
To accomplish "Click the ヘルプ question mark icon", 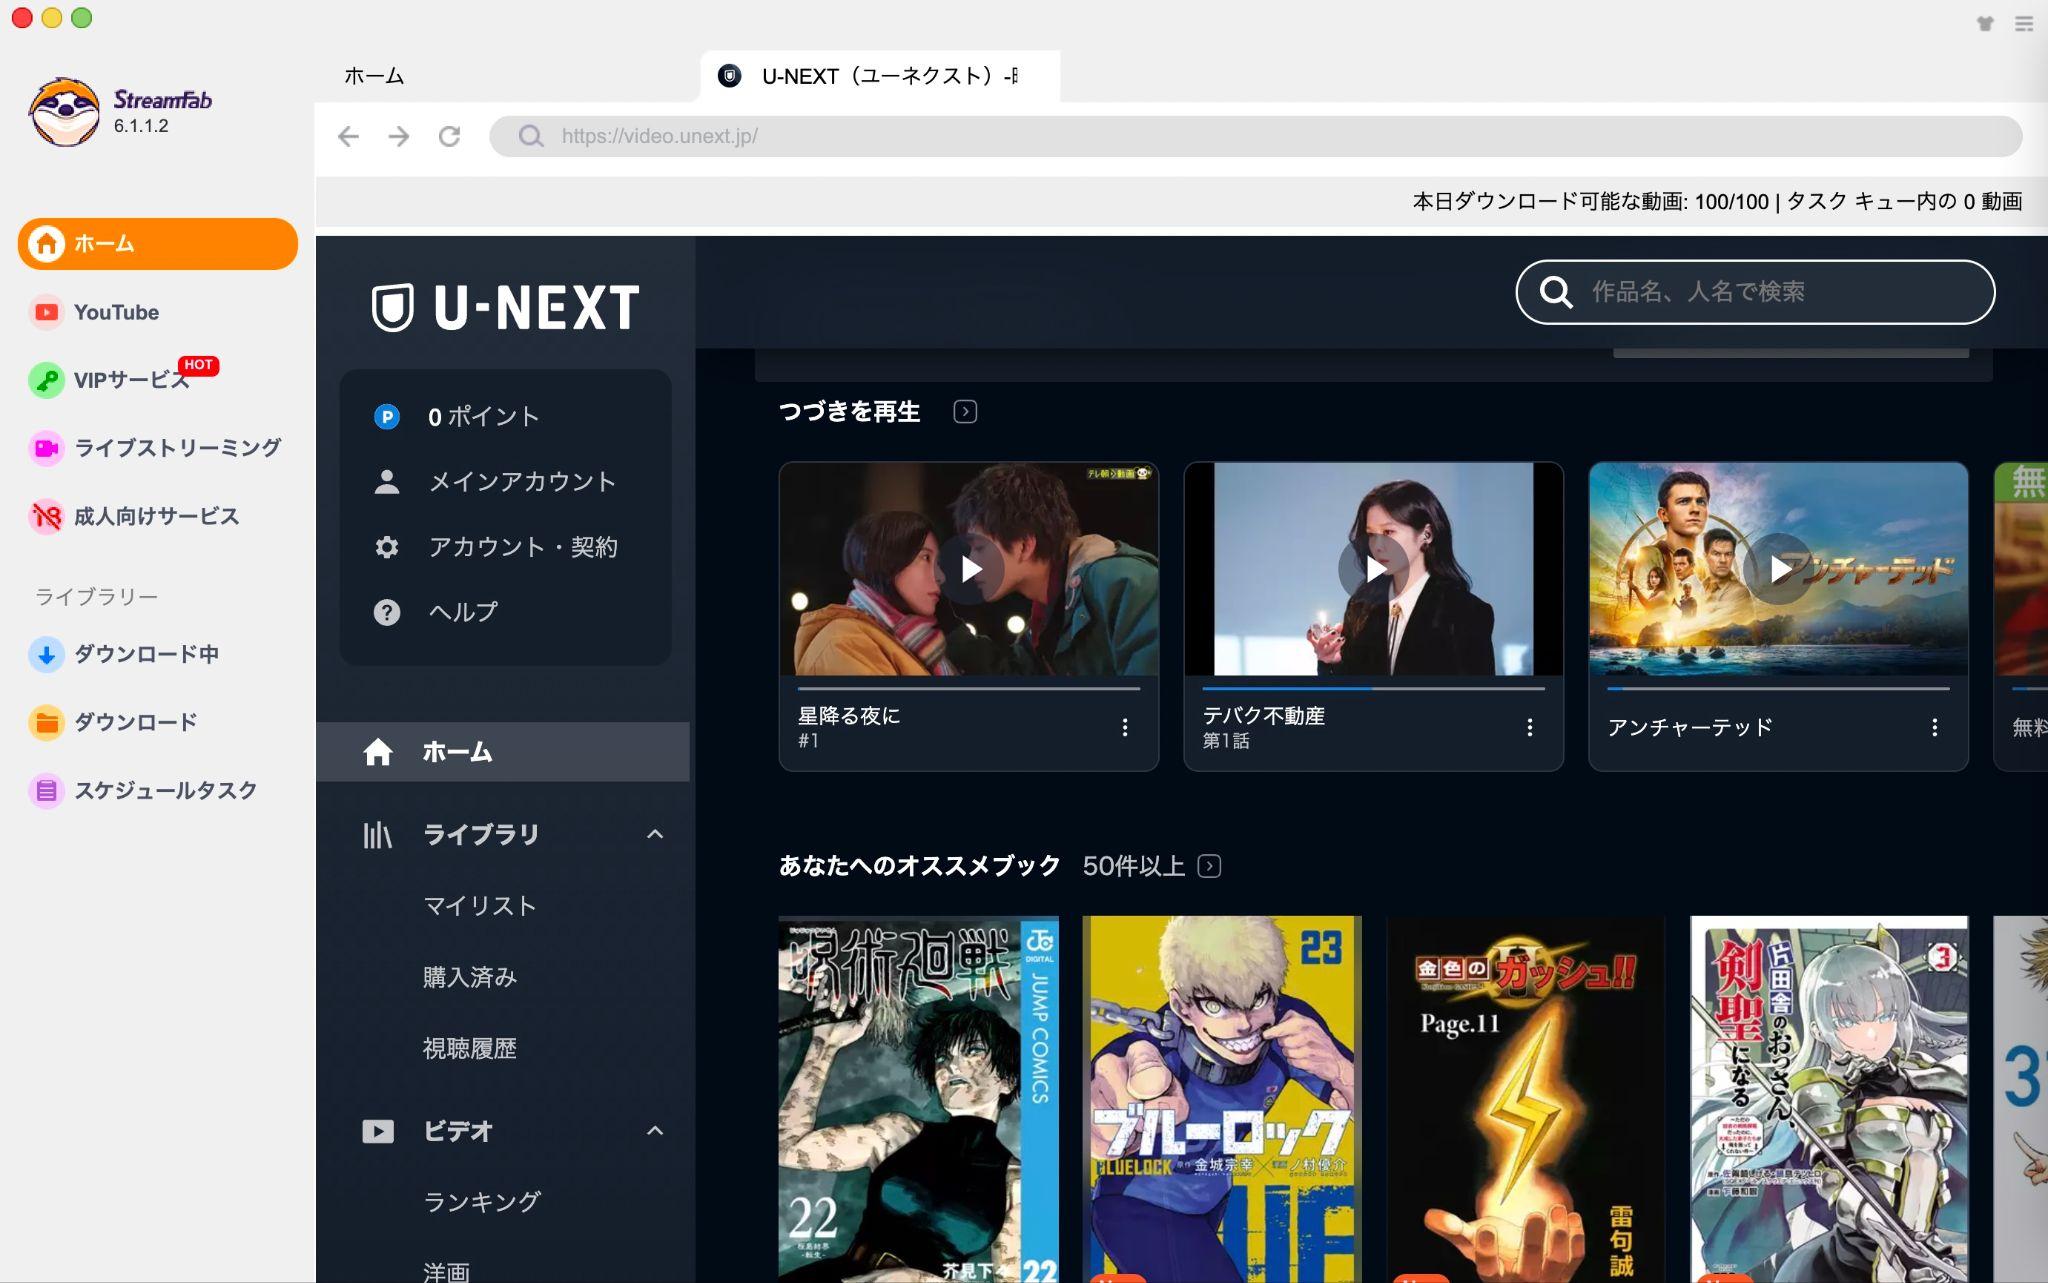I will coord(387,612).
